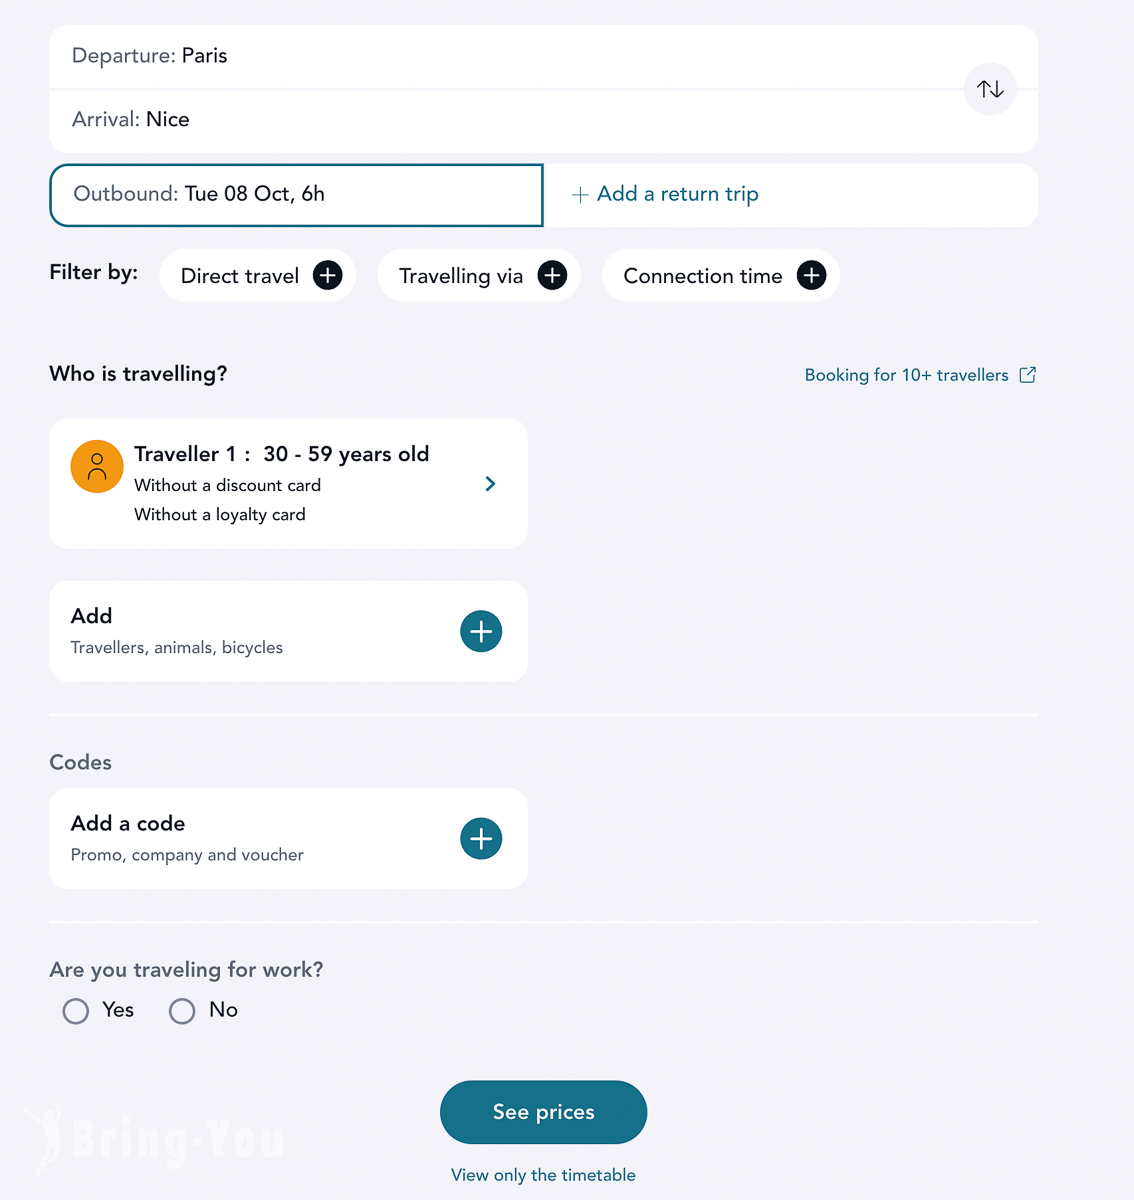Expand Traveller 1 details chevron
Screen dimensions: 1134x1200
pos(490,484)
